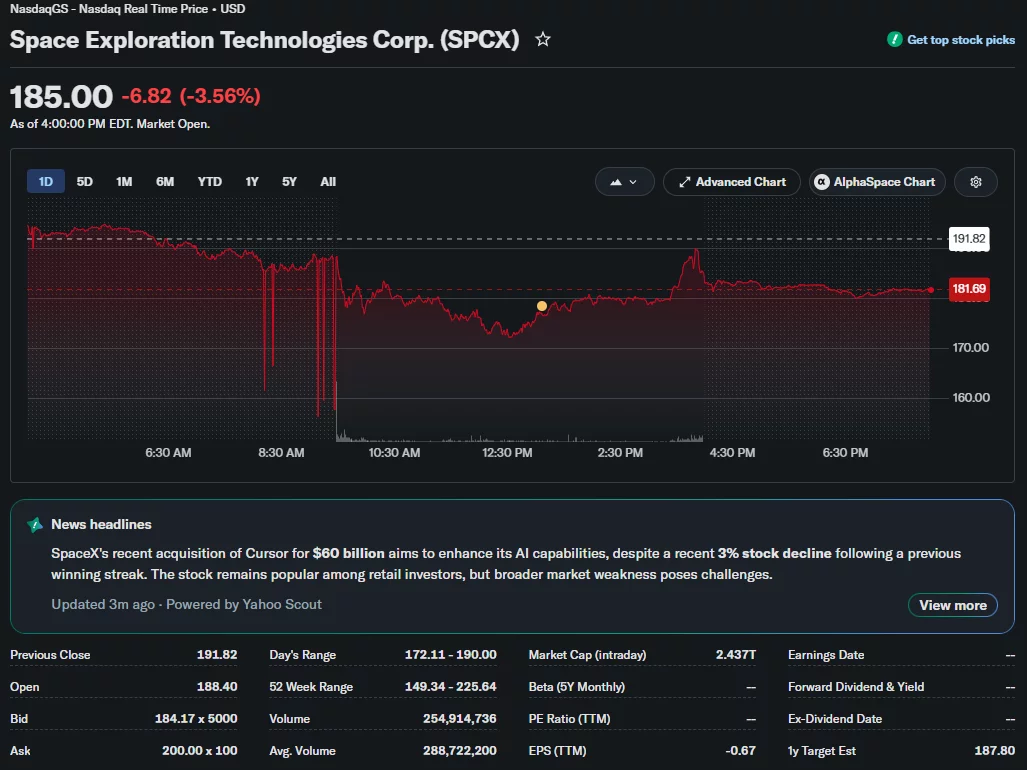The height and width of the screenshot is (770, 1027).
Task: Click the yellow event marker on chart
Action: (x=542, y=306)
